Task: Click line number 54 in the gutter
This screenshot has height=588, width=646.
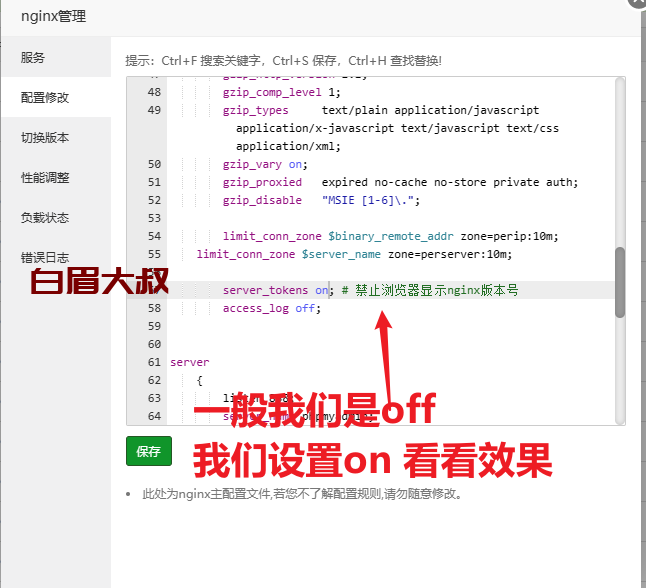Action: point(154,236)
